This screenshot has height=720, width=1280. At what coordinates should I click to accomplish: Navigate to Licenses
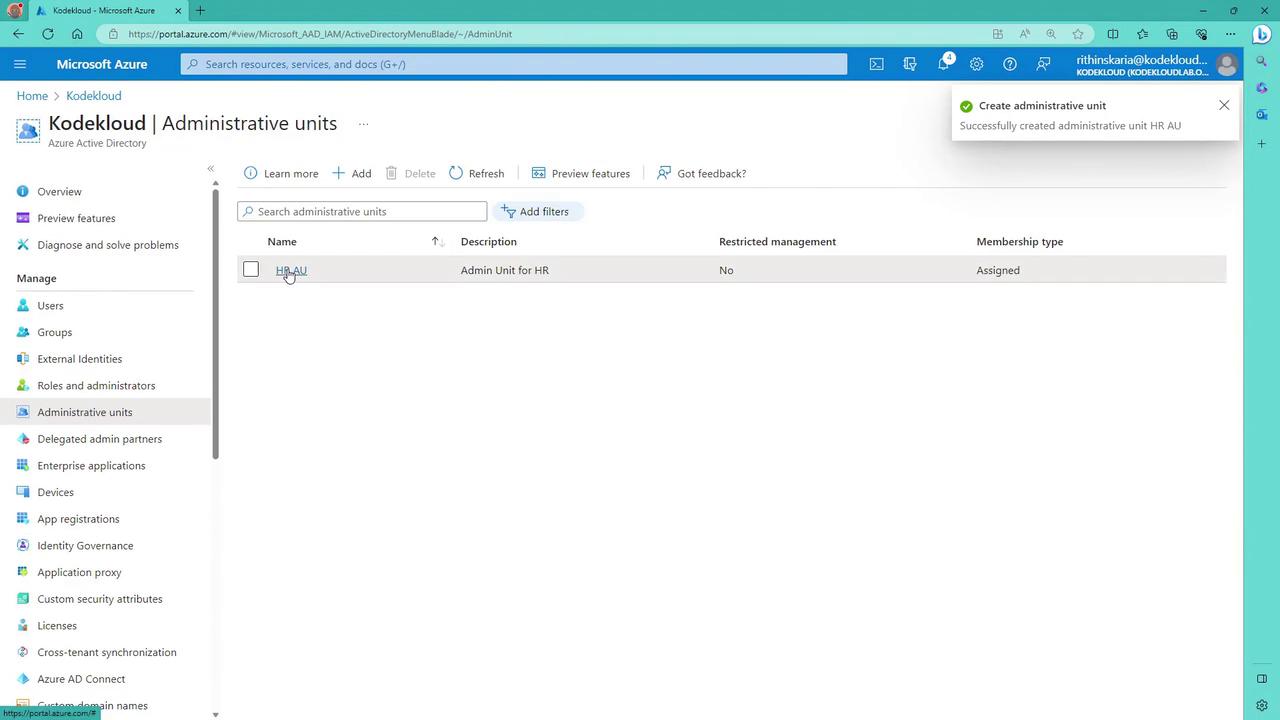coord(57,625)
